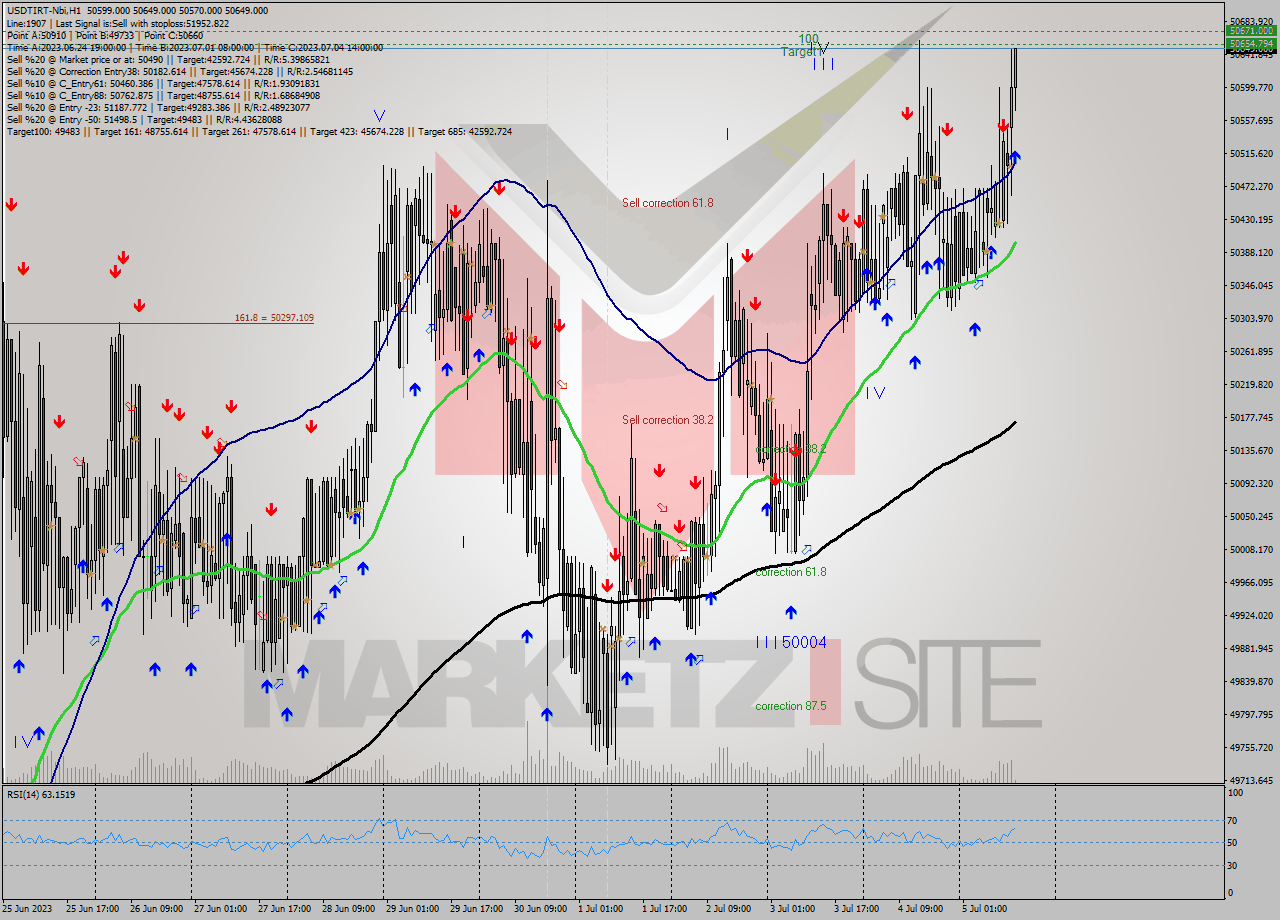
Task: Select the '29 Jun 17:00' time label
Action: pos(476,909)
